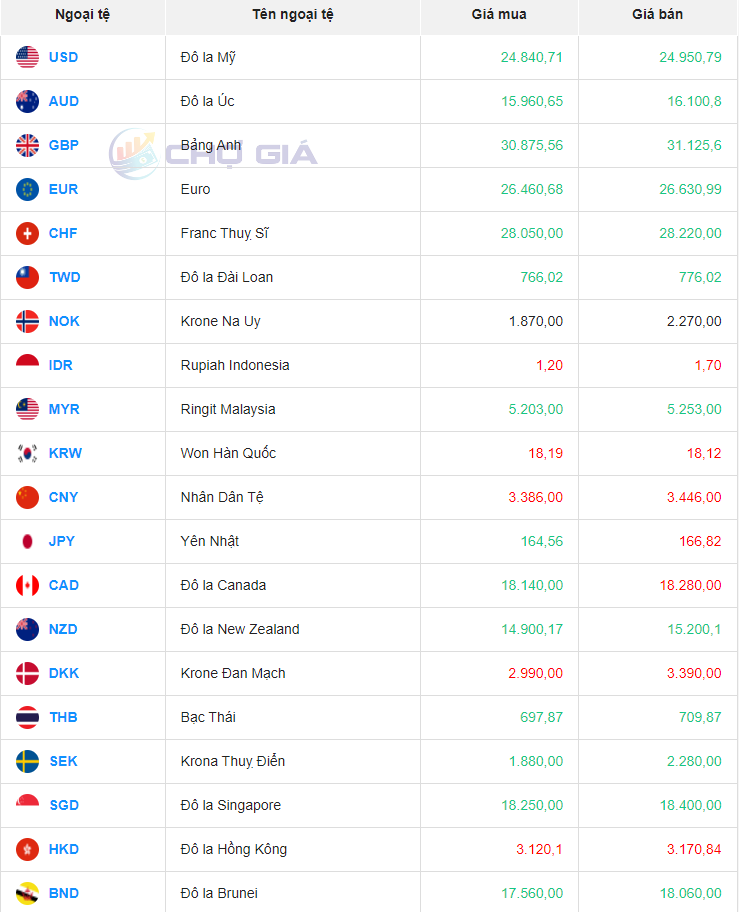
Task: Click the Giá bán column header
Action: 658,15
